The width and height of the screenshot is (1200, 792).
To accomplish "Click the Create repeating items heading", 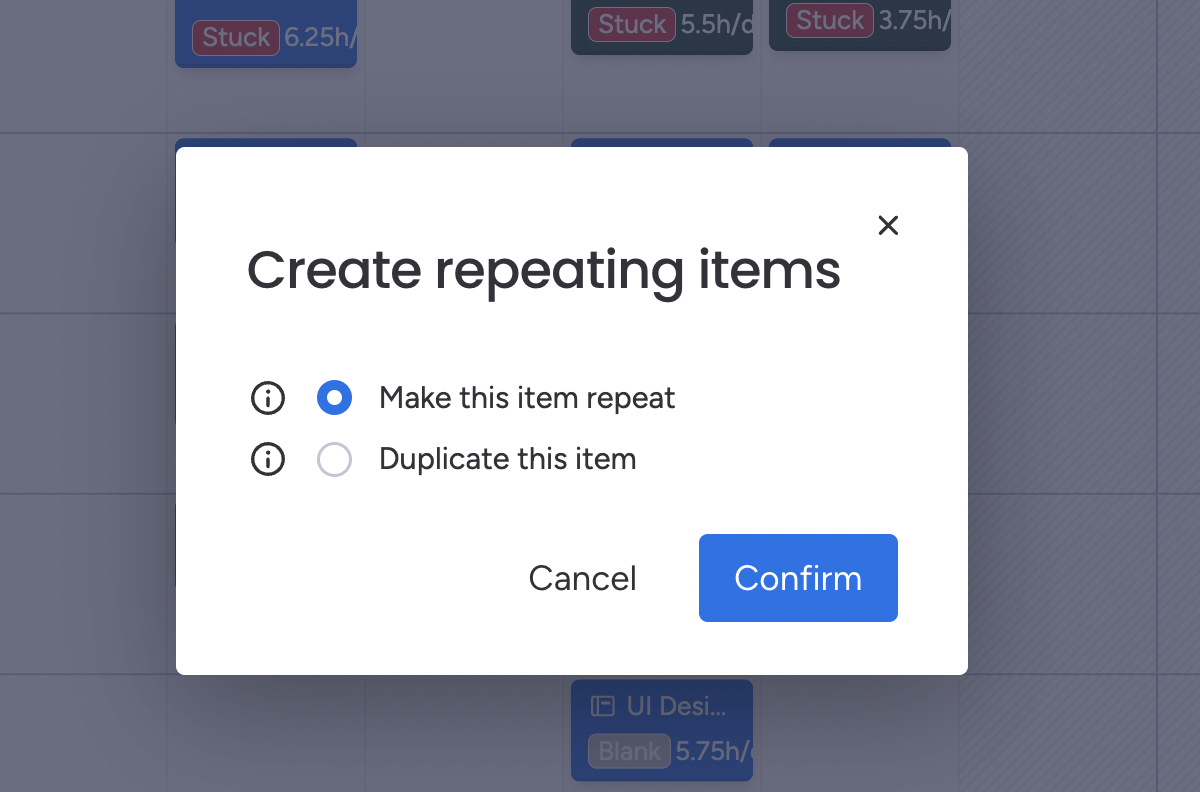I will coord(544,270).
